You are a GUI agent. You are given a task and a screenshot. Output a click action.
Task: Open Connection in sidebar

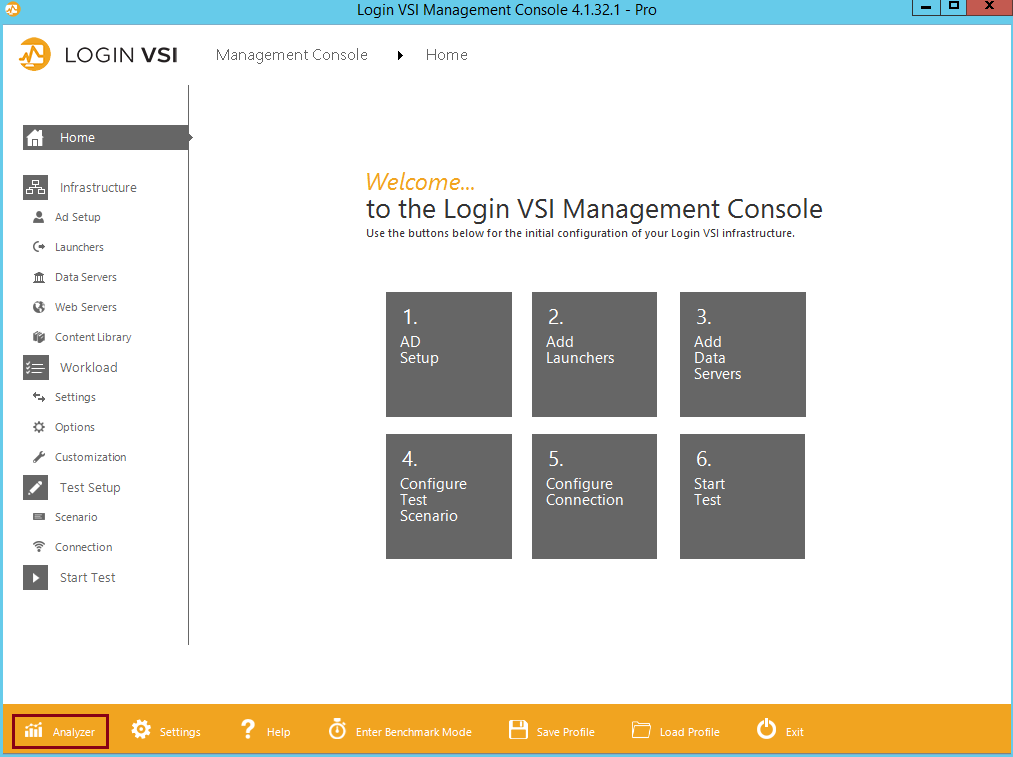(83, 546)
